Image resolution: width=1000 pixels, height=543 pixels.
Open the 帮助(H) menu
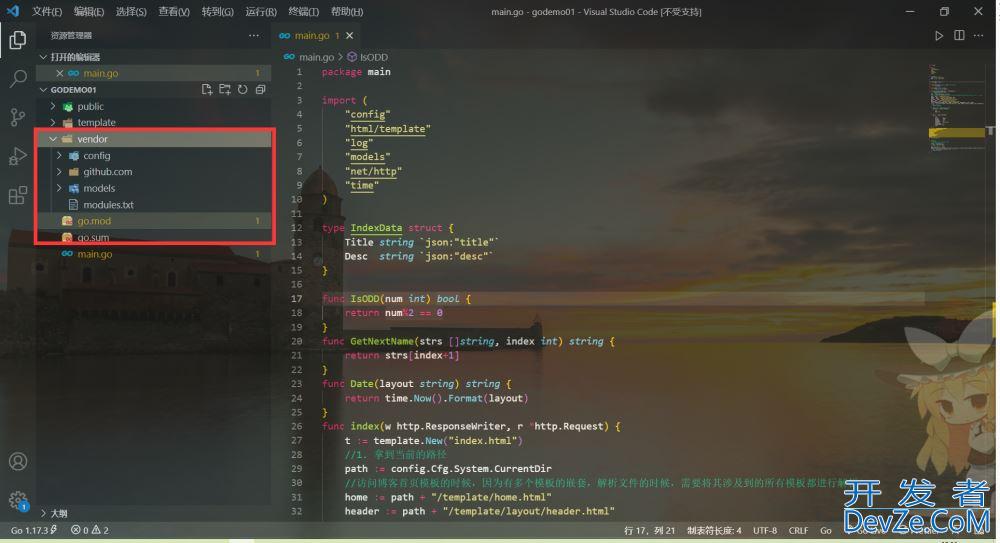[346, 11]
